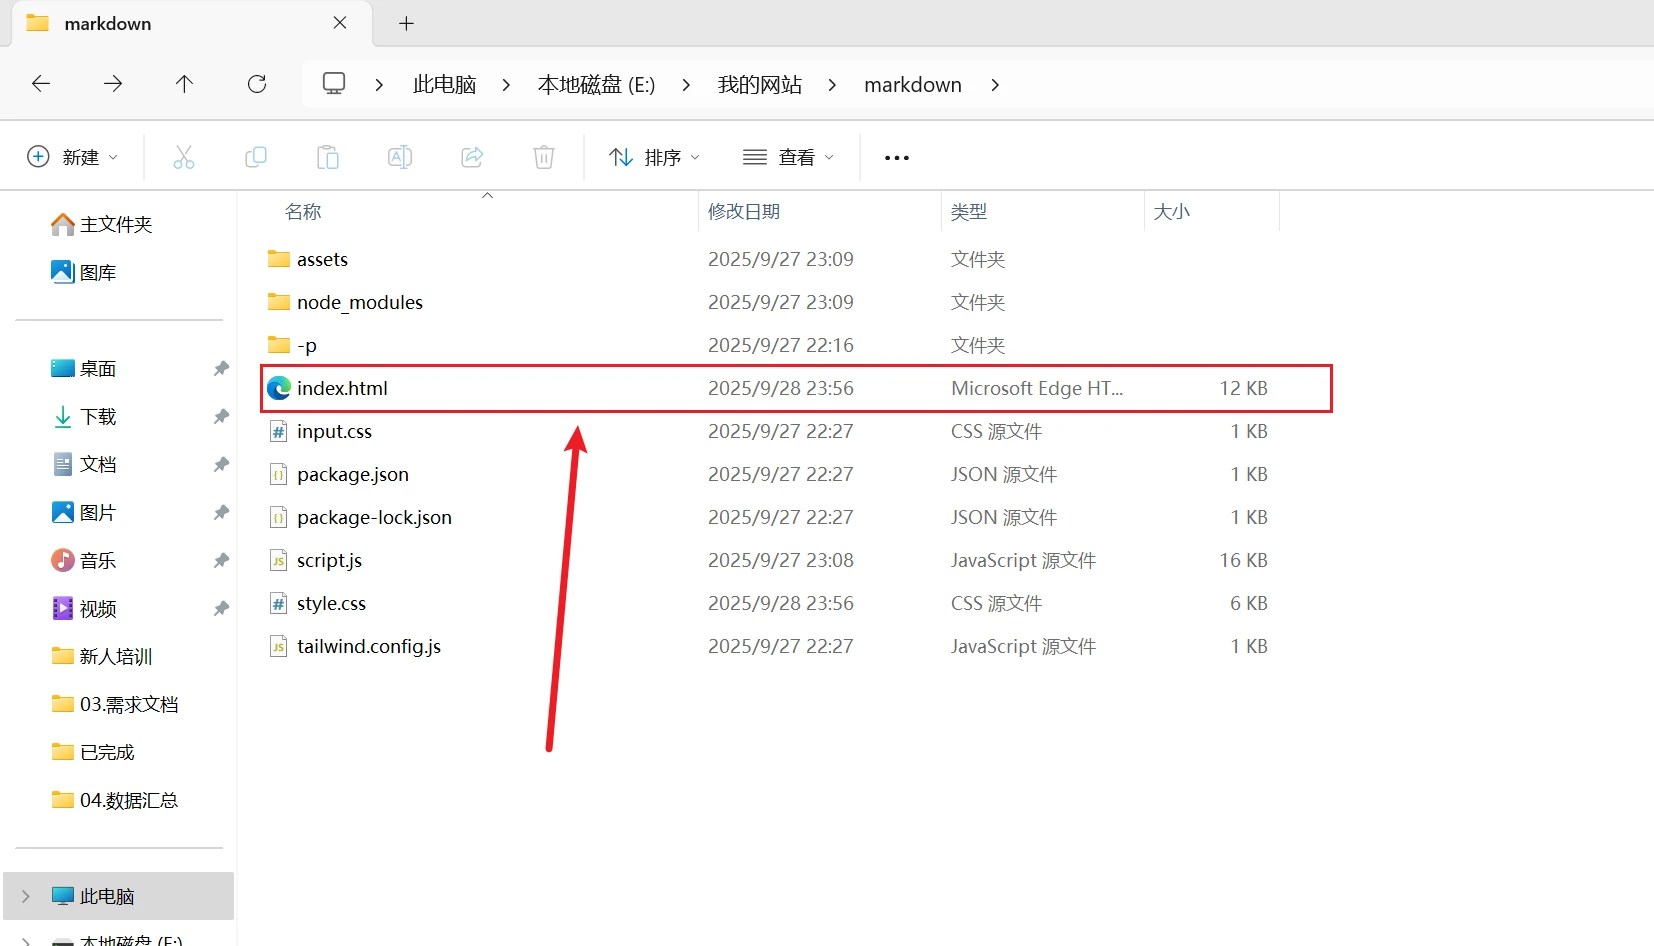1654x946 pixels.
Task: Go back using the back arrow
Action: (41, 84)
